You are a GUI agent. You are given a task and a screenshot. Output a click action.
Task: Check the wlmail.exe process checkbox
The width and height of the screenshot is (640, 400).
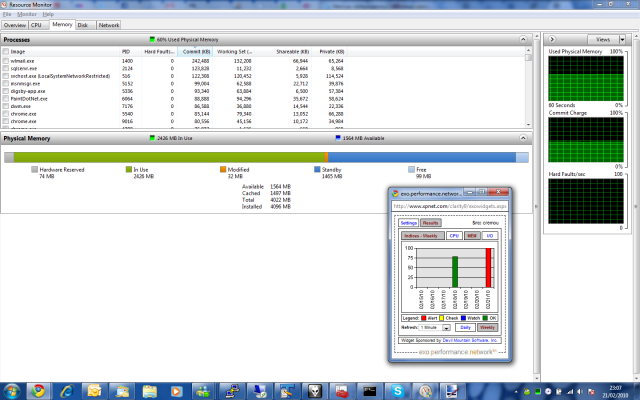coord(6,61)
